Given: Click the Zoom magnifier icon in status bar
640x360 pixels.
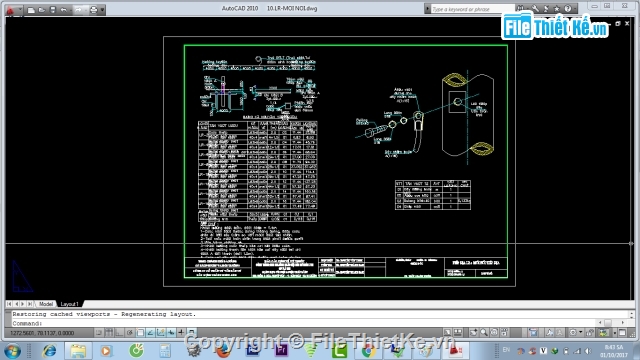Looking at the screenshot, I should [484, 333].
